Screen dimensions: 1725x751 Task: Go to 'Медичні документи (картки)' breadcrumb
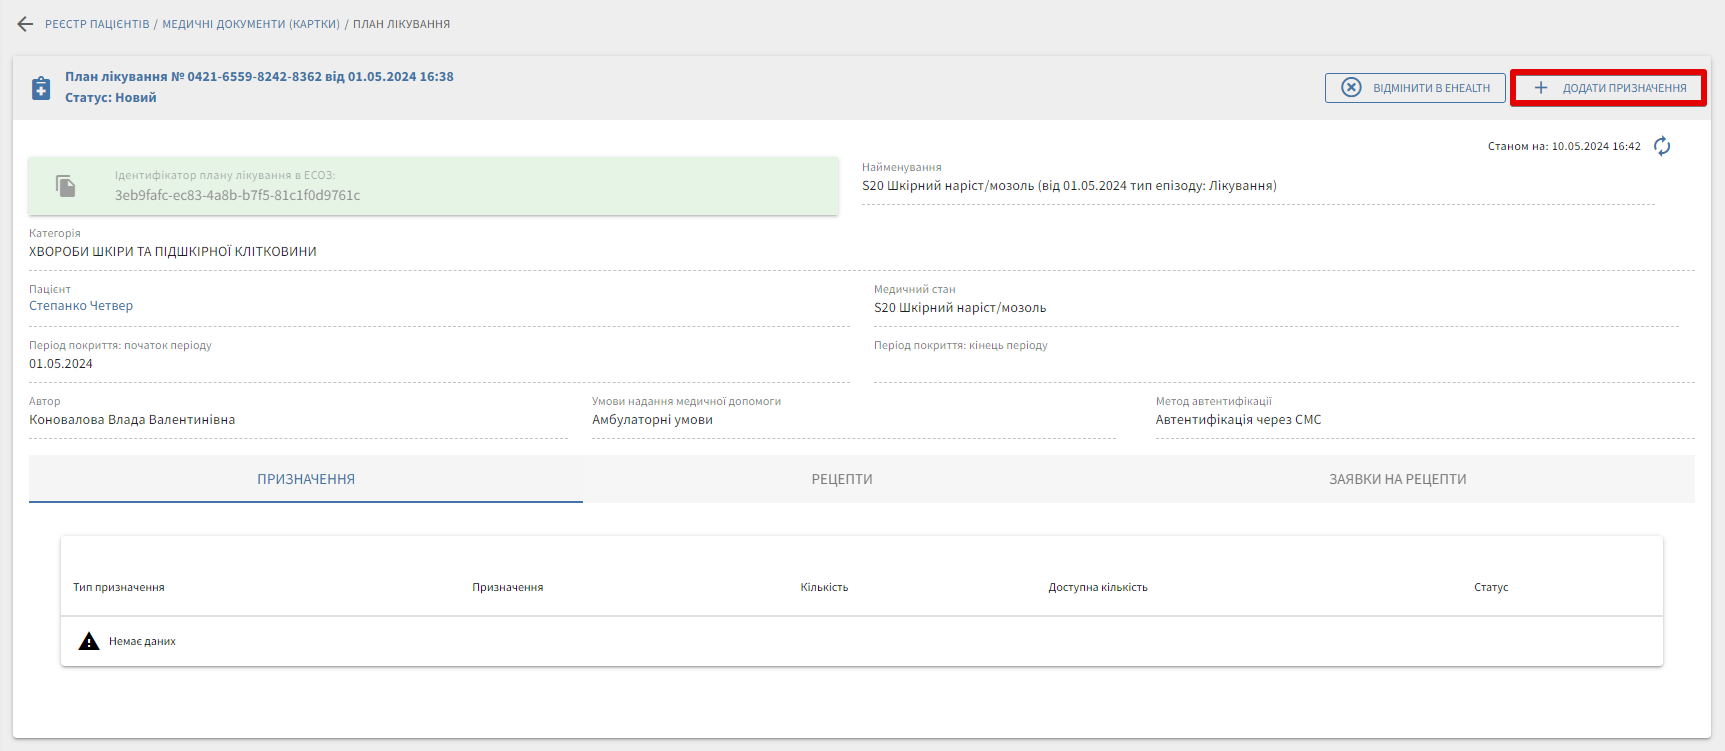point(251,24)
